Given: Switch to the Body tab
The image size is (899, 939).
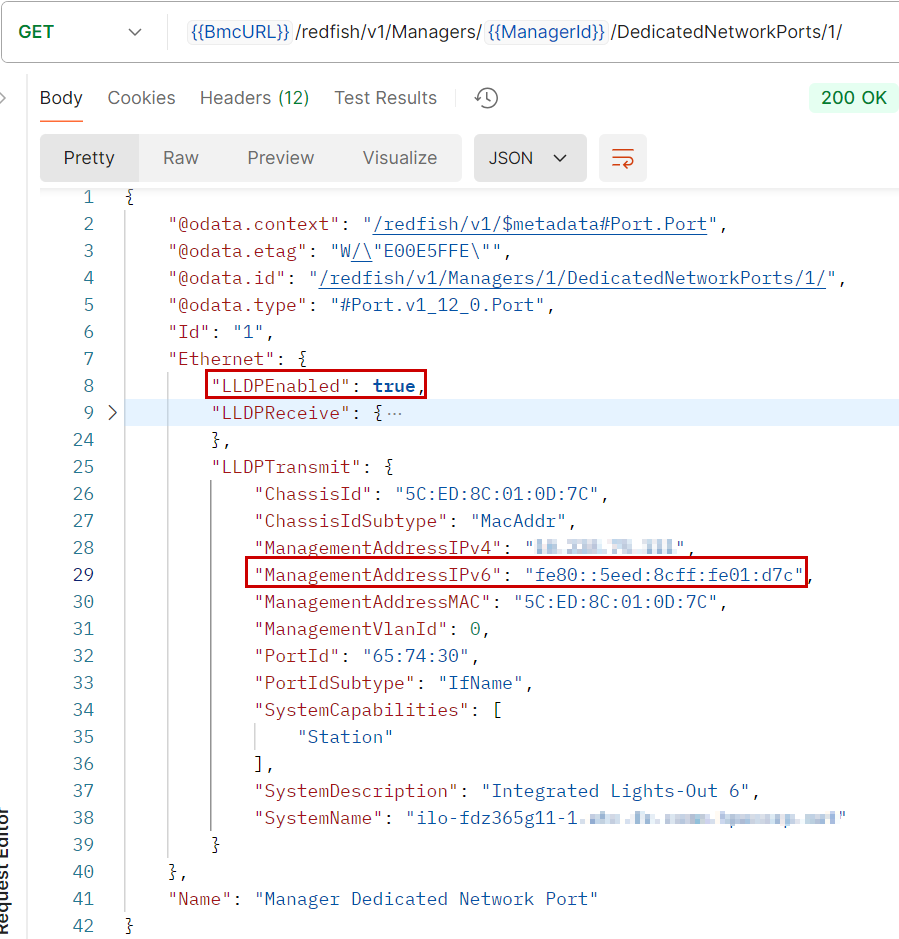Looking at the screenshot, I should tap(61, 98).
